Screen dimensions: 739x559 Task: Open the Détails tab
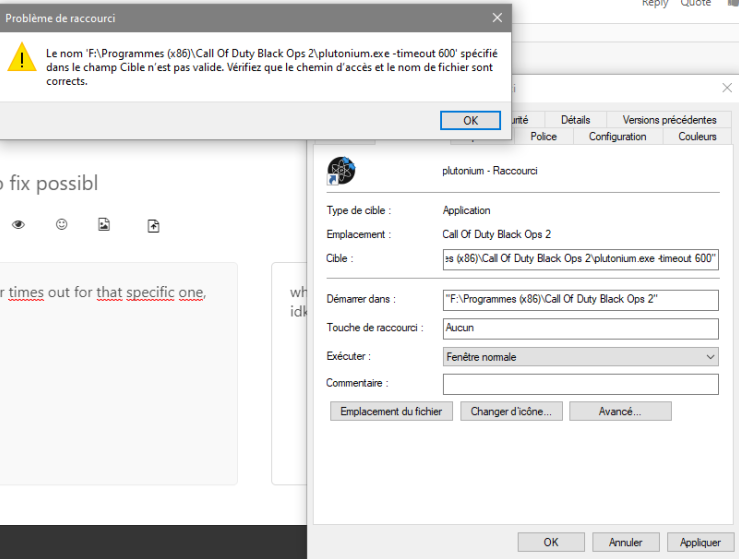click(575, 120)
